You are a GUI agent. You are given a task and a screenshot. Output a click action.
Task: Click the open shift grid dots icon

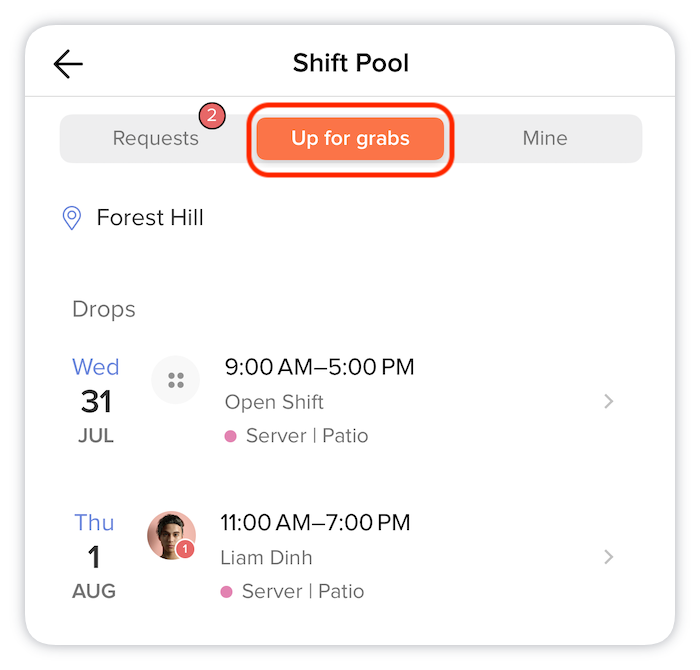pos(175,380)
